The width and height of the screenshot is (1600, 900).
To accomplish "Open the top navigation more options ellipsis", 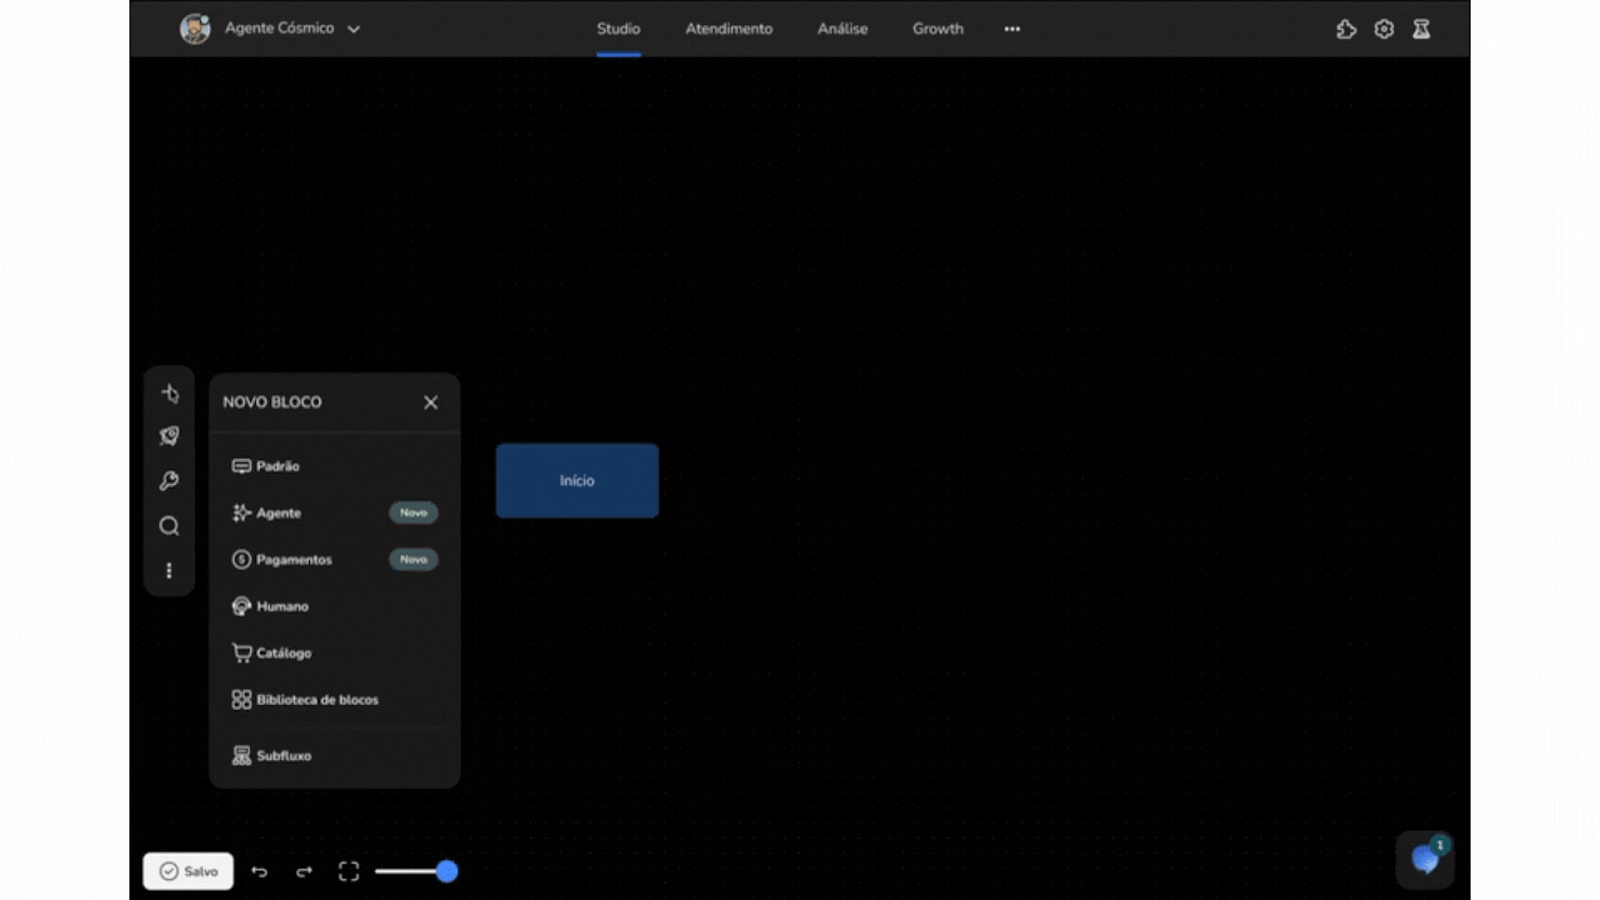I will pyautogui.click(x=1012, y=29).
